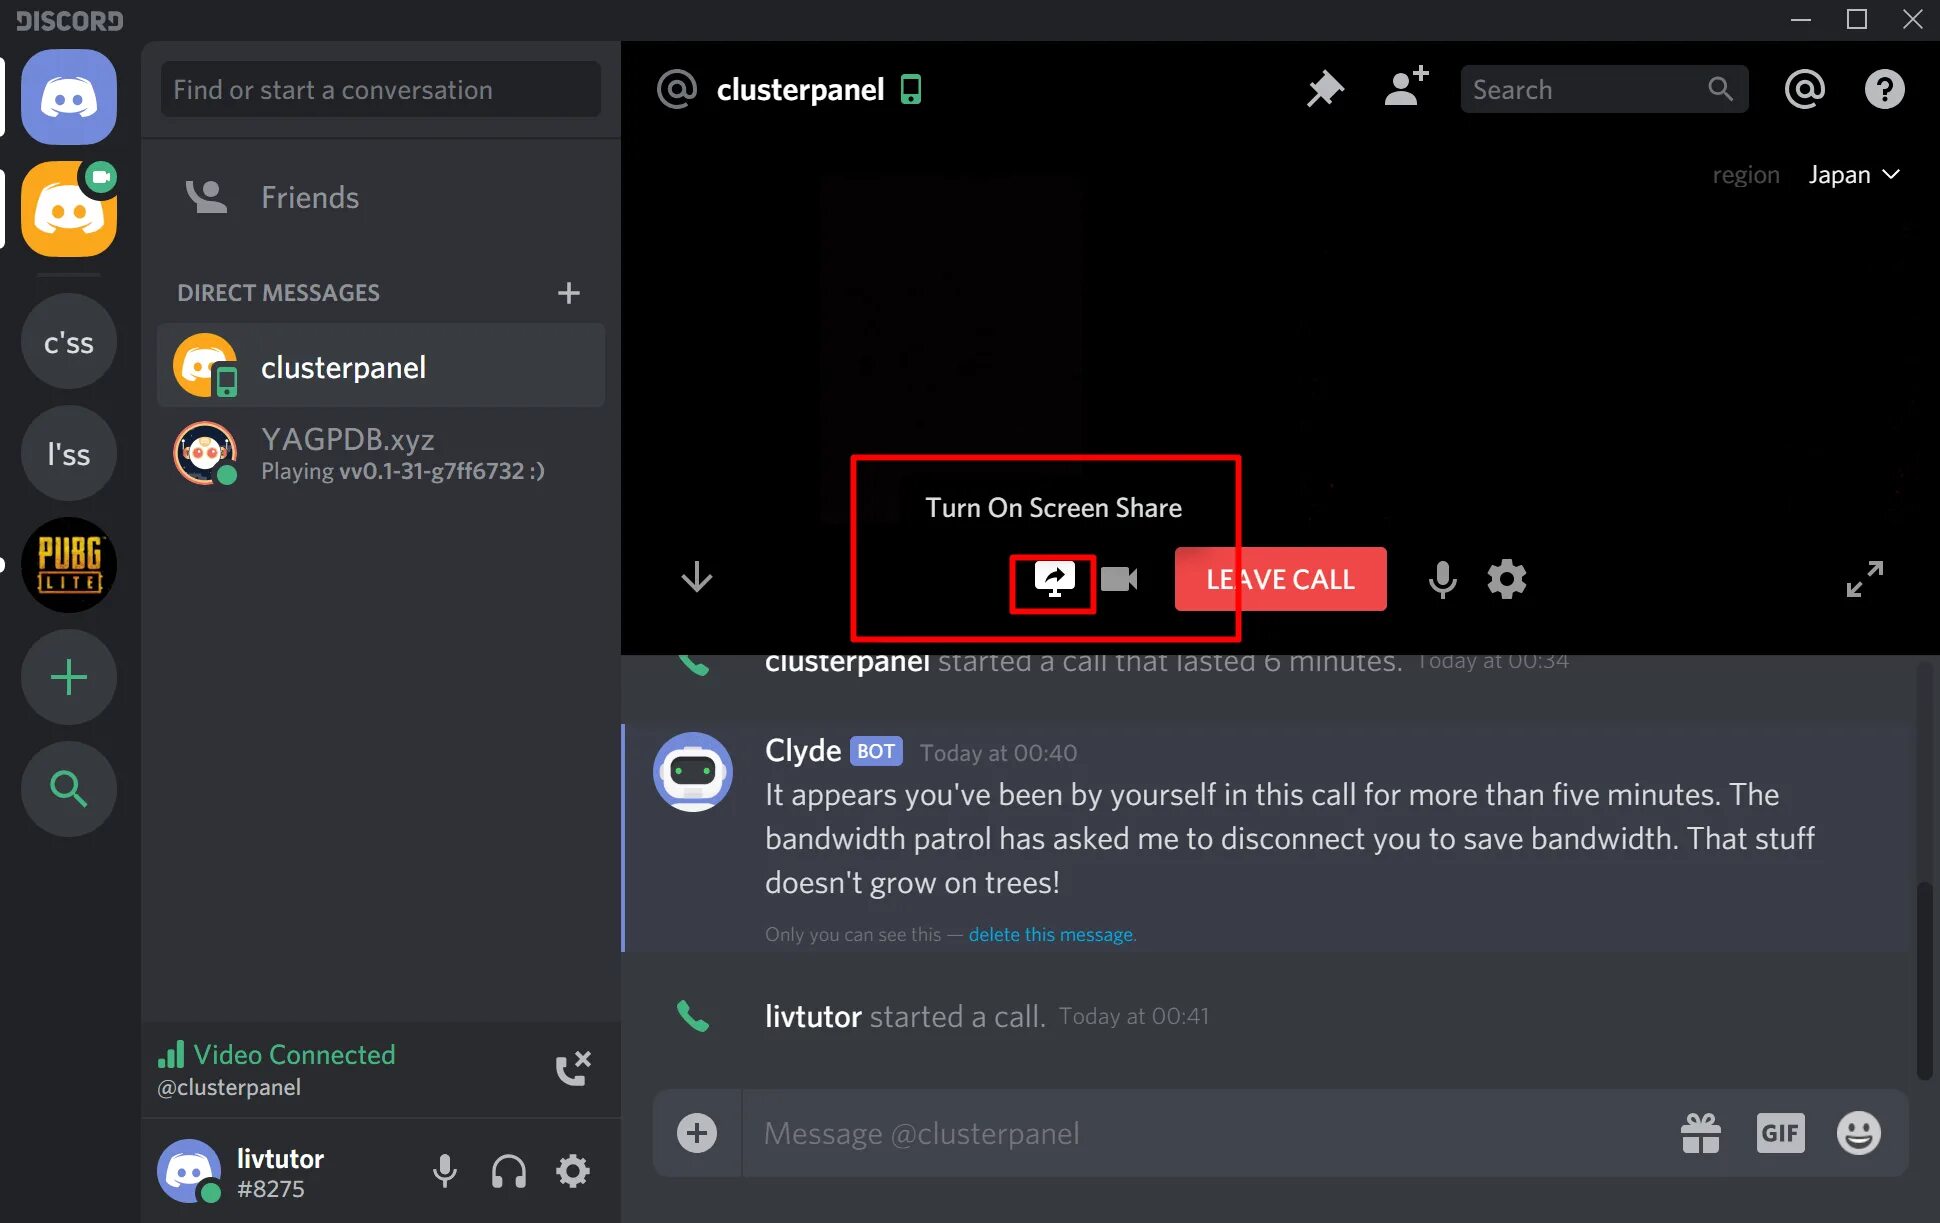Open gift Nitro icon in message bar
Screen dimensions: 1940x1223
tap(1700, 1133)
